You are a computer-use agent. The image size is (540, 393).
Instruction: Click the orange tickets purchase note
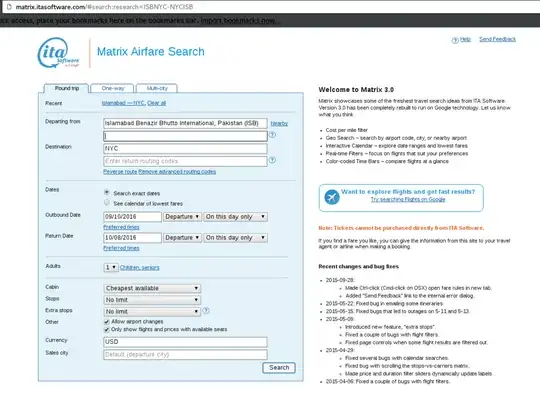(x=401, y=228)
